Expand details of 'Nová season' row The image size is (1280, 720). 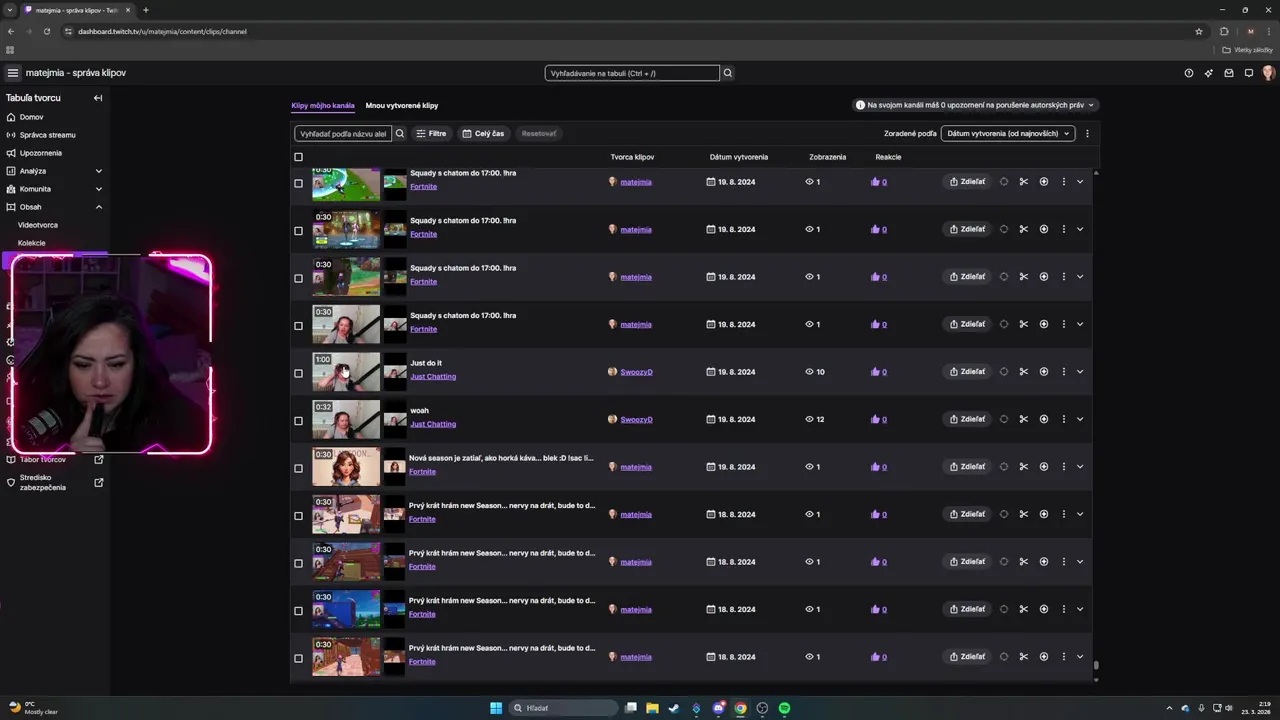(1080, 467)
